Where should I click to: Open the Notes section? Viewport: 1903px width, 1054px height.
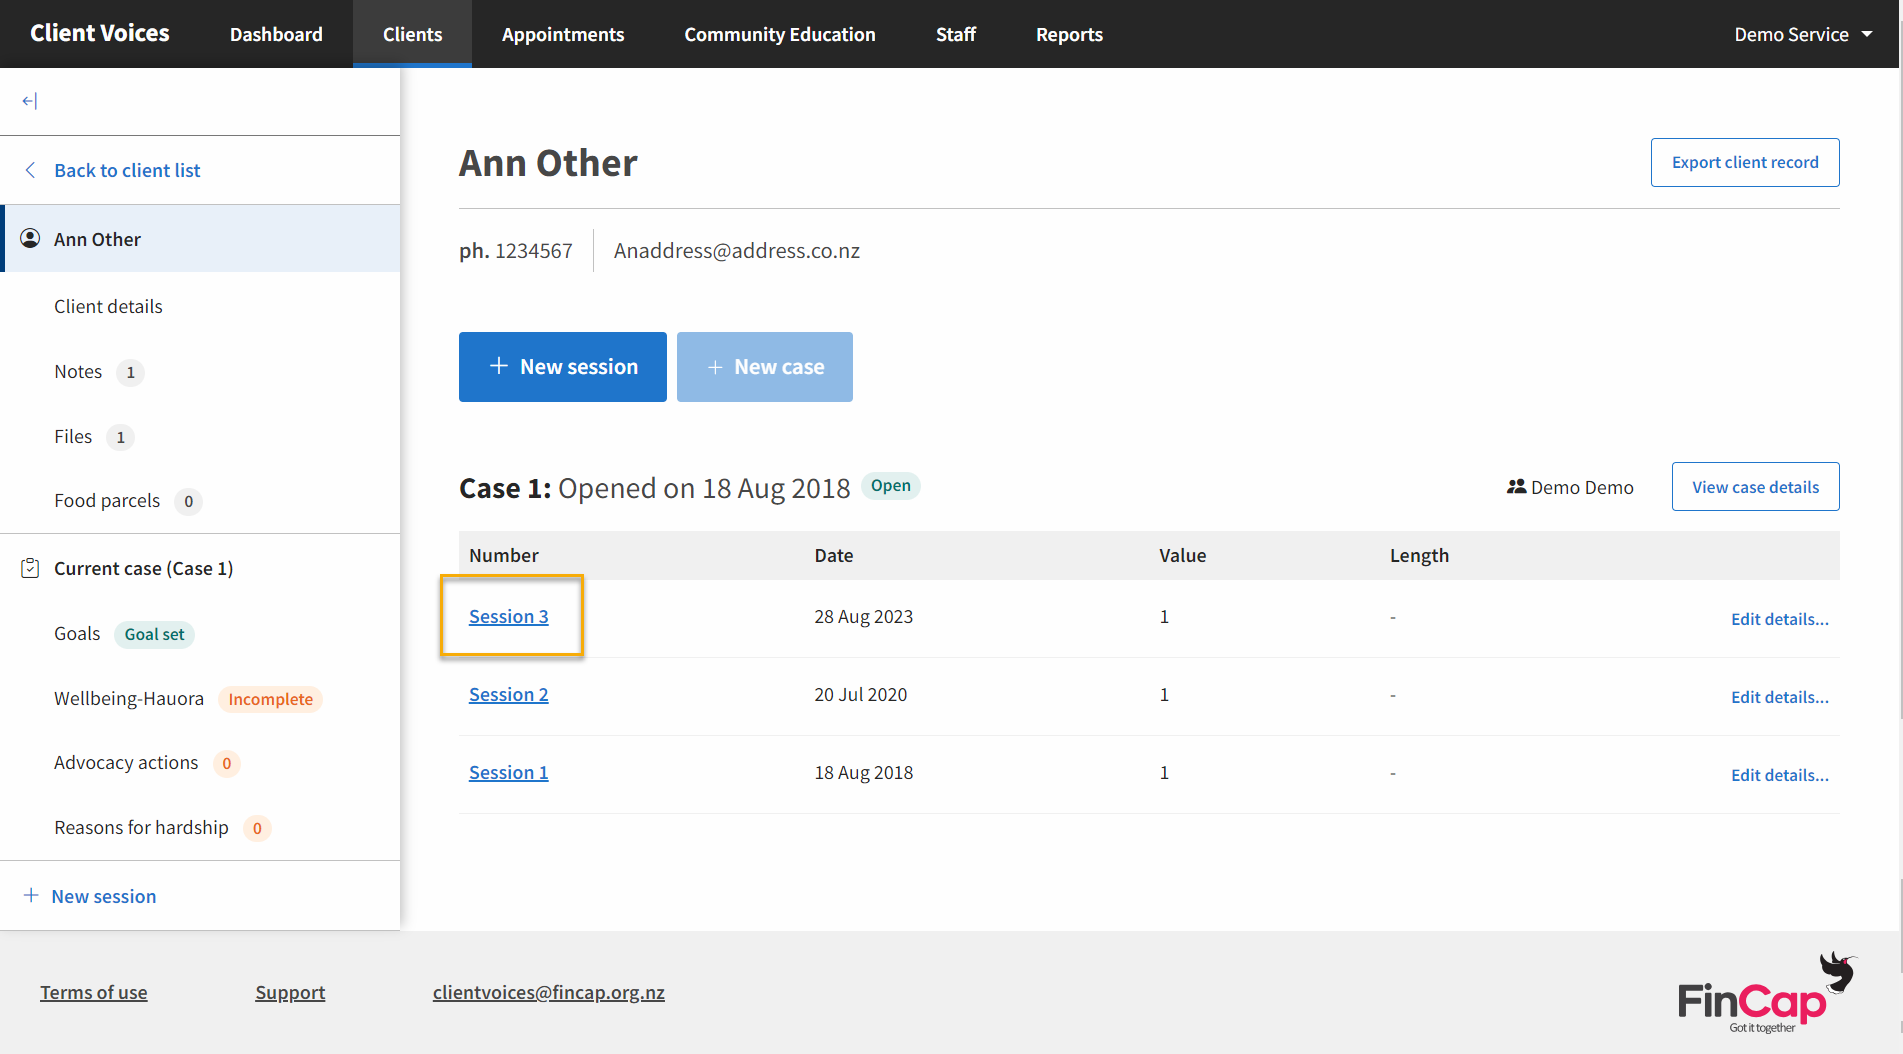coord(78,372)
